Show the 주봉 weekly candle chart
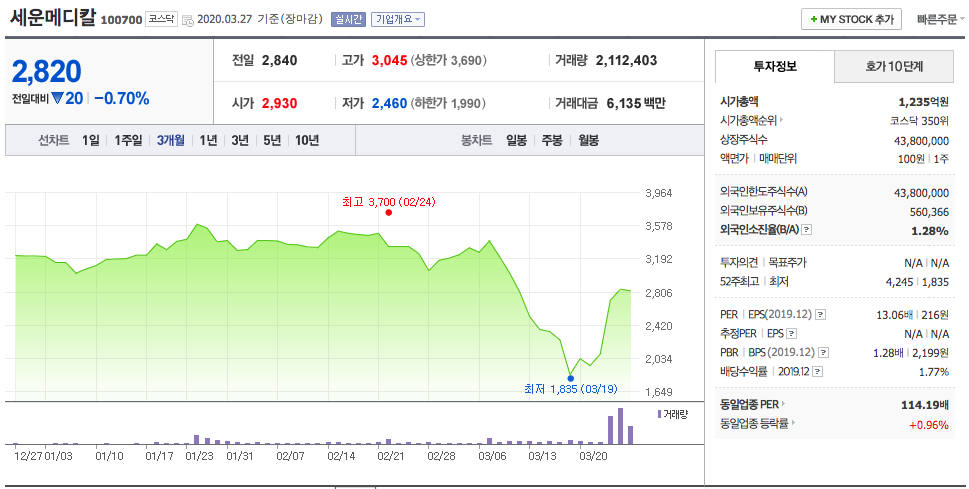The height and width of the screenshot is (489, 969). click(x=552, y=140)
